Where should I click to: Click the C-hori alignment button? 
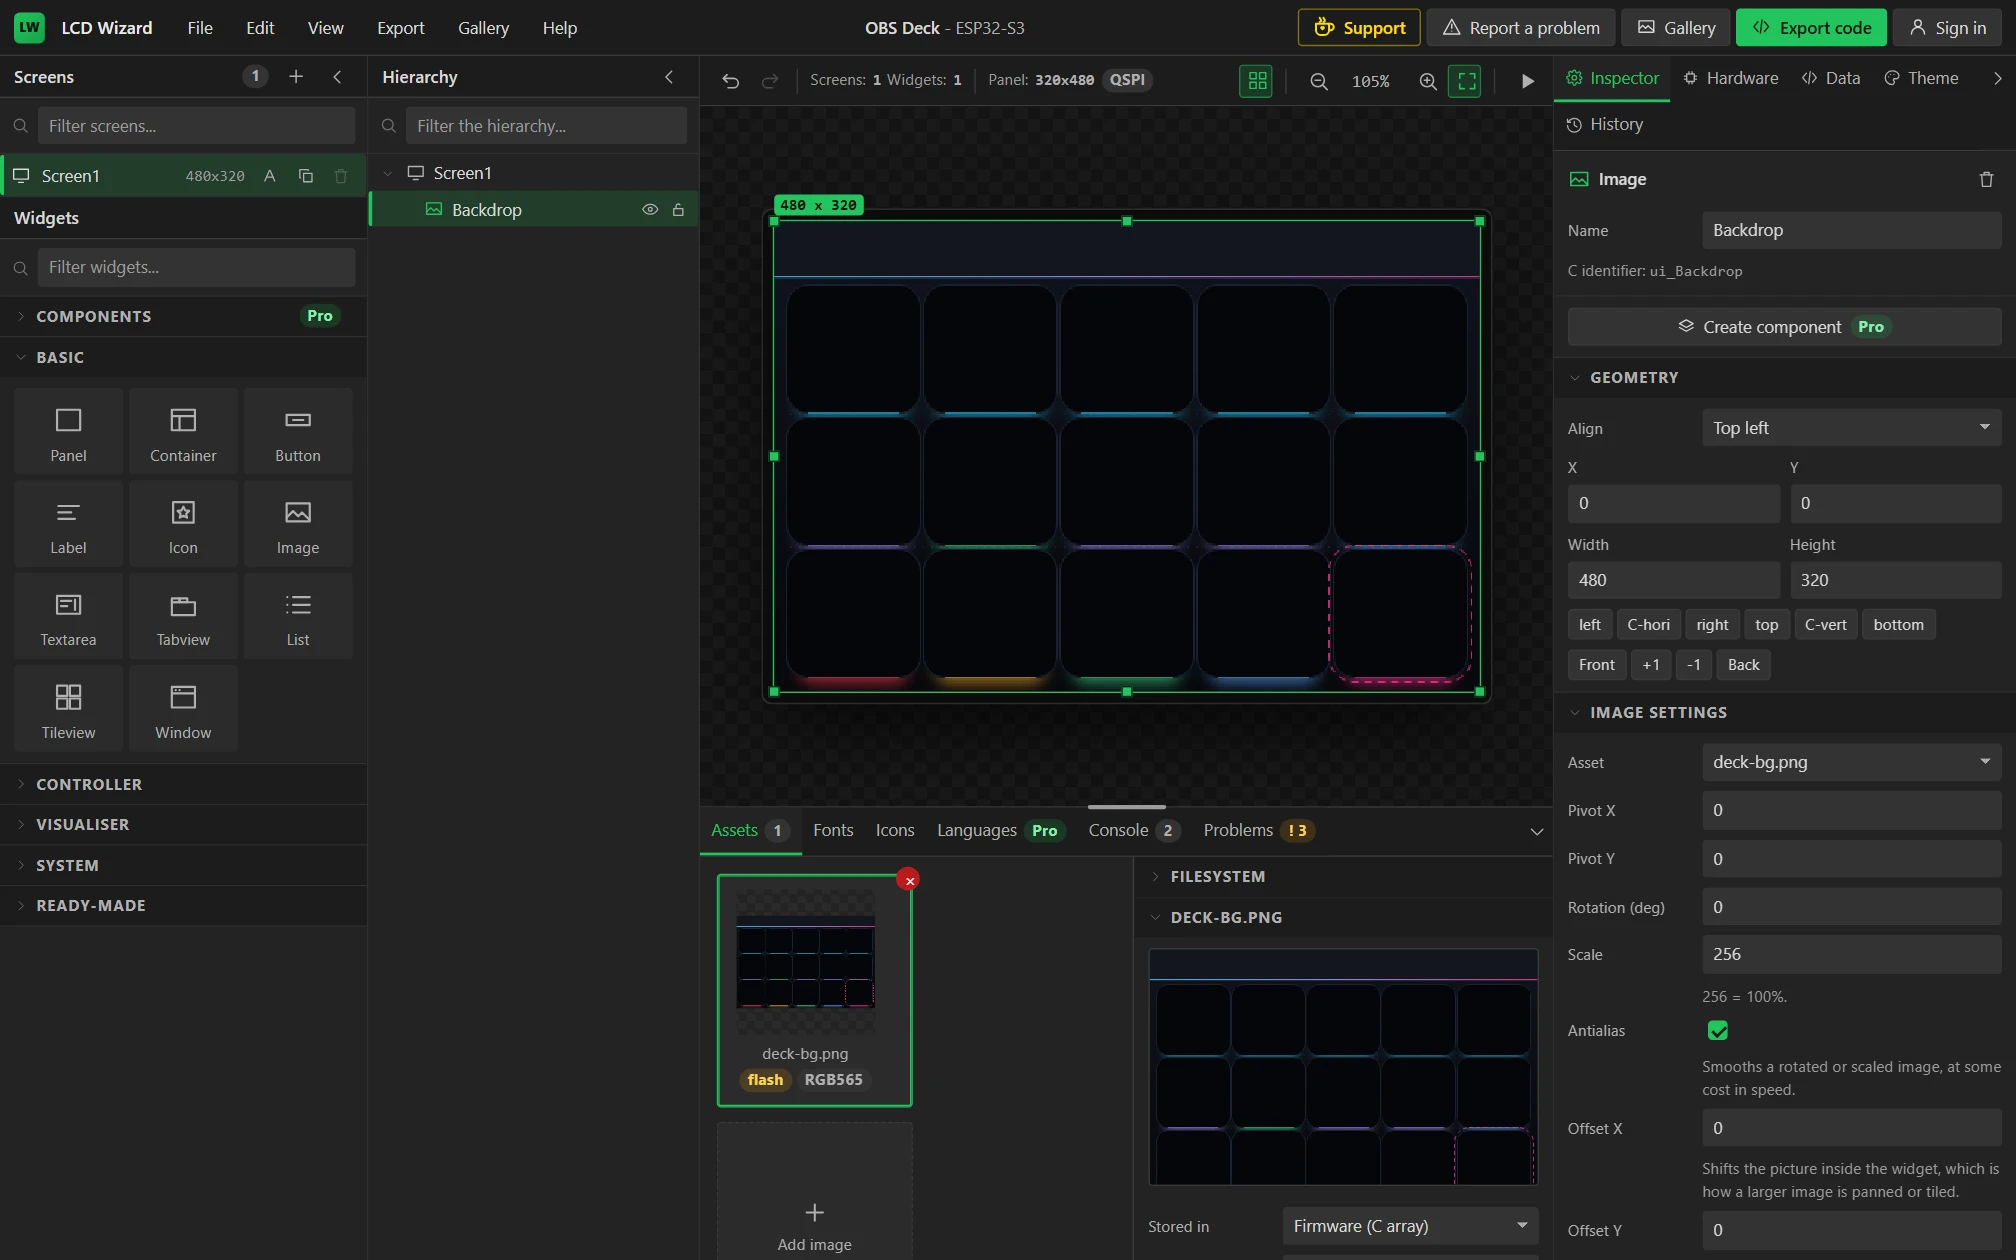tap(1648, 625)
